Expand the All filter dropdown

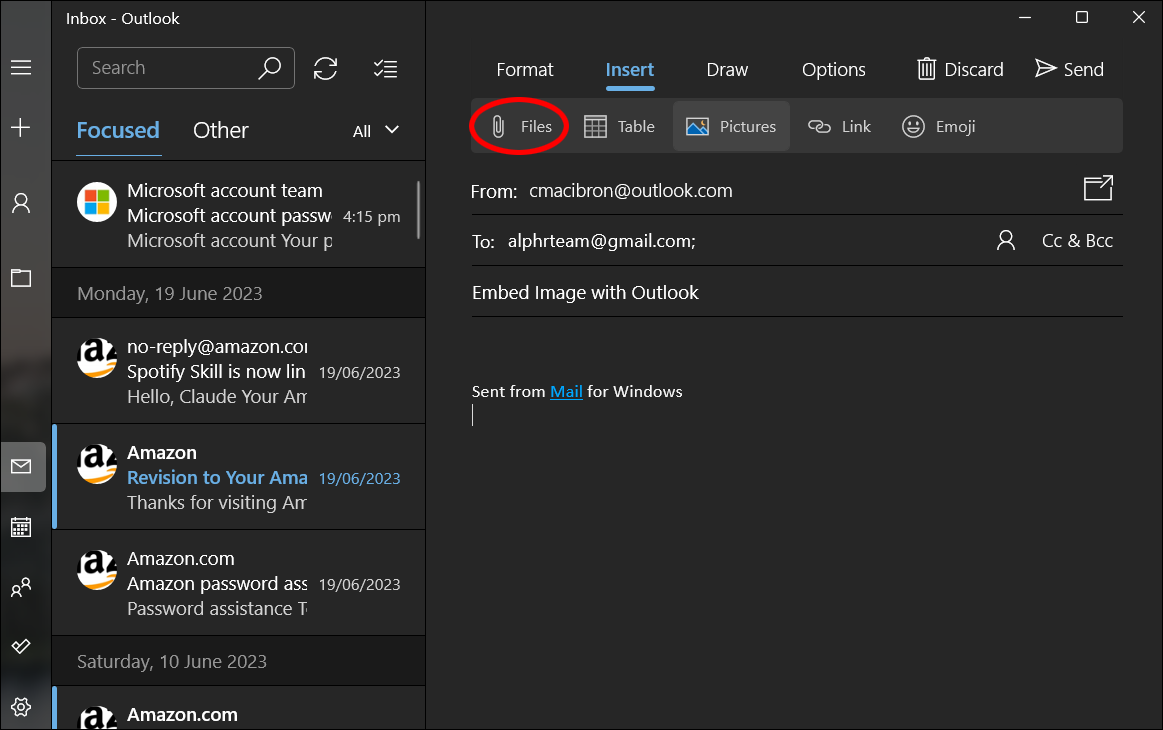[376, 131]
